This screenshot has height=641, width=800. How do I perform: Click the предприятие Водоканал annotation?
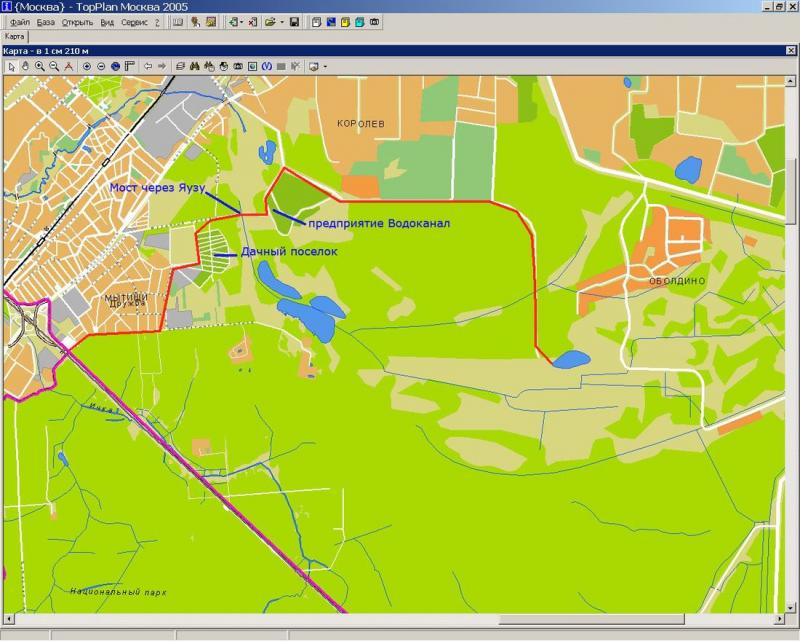tap(379, 224)
